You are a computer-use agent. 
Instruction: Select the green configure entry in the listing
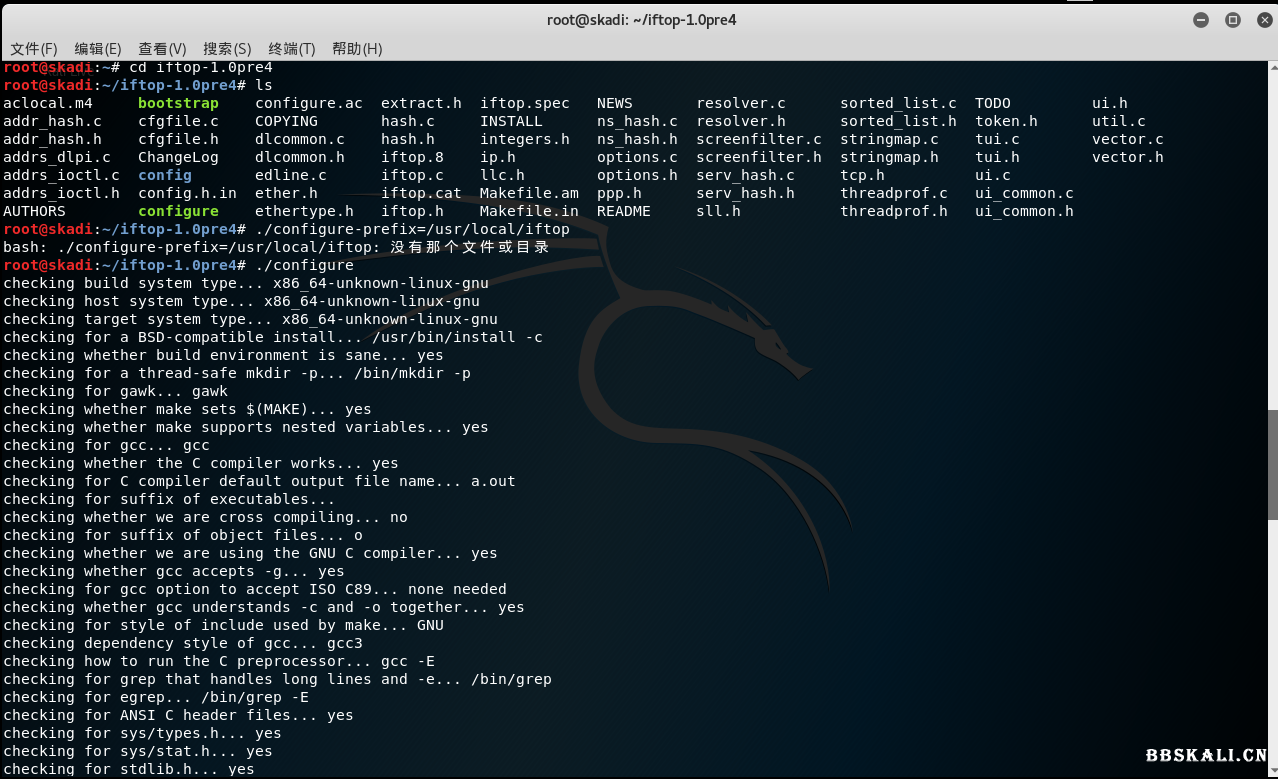(x=177, y=211)
